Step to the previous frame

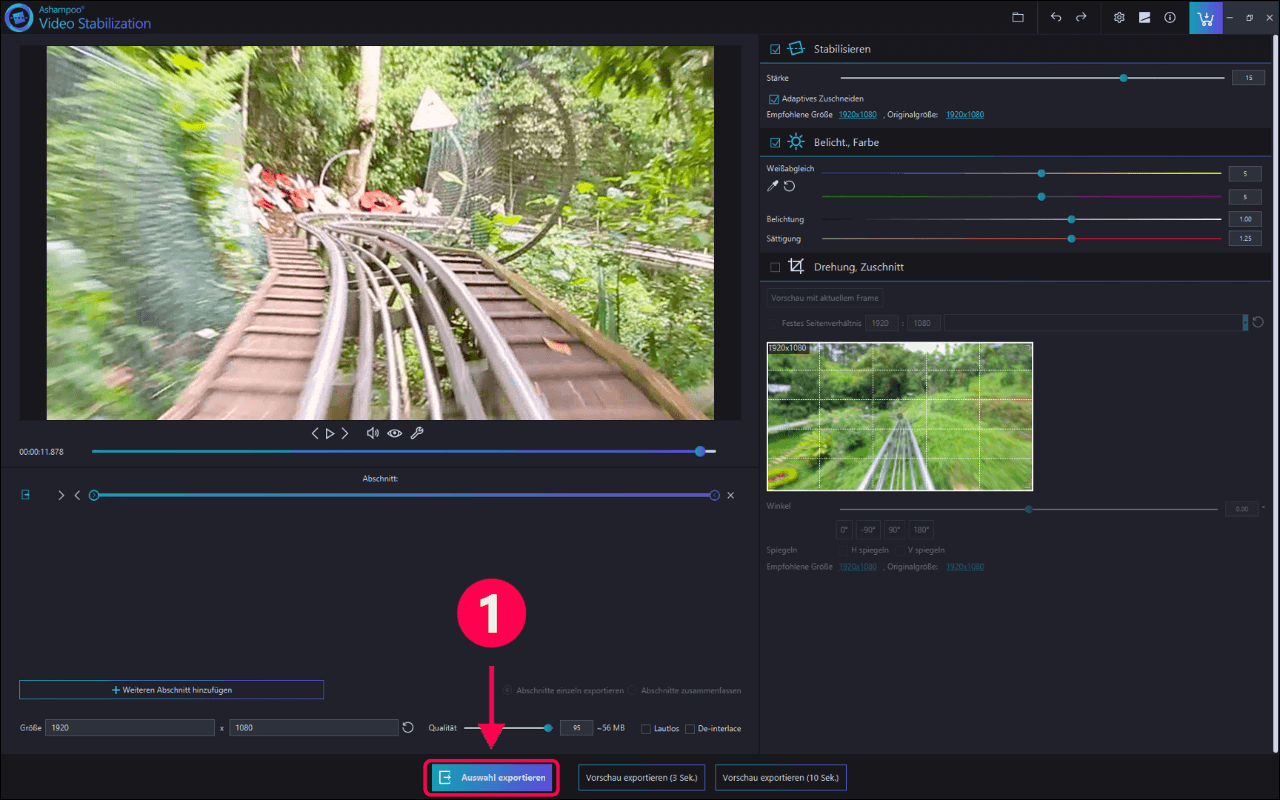click(x=315, y=434)
